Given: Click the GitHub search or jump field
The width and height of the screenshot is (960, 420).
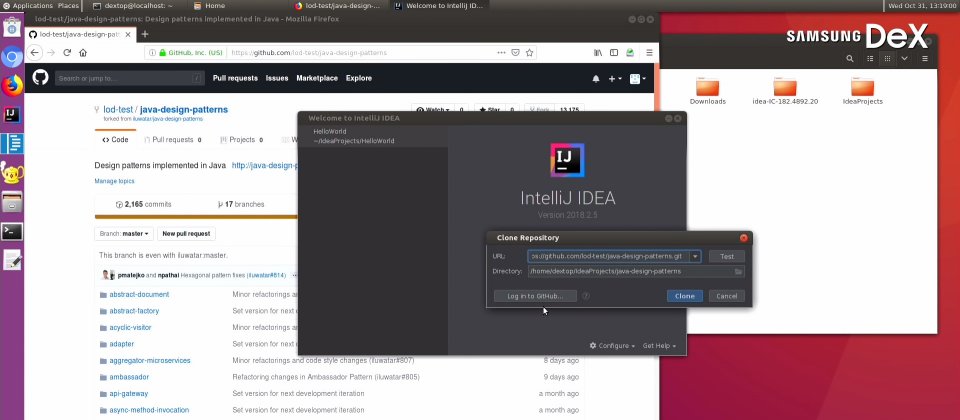Looking at the screenshot, I should click(x=129, y=78).
